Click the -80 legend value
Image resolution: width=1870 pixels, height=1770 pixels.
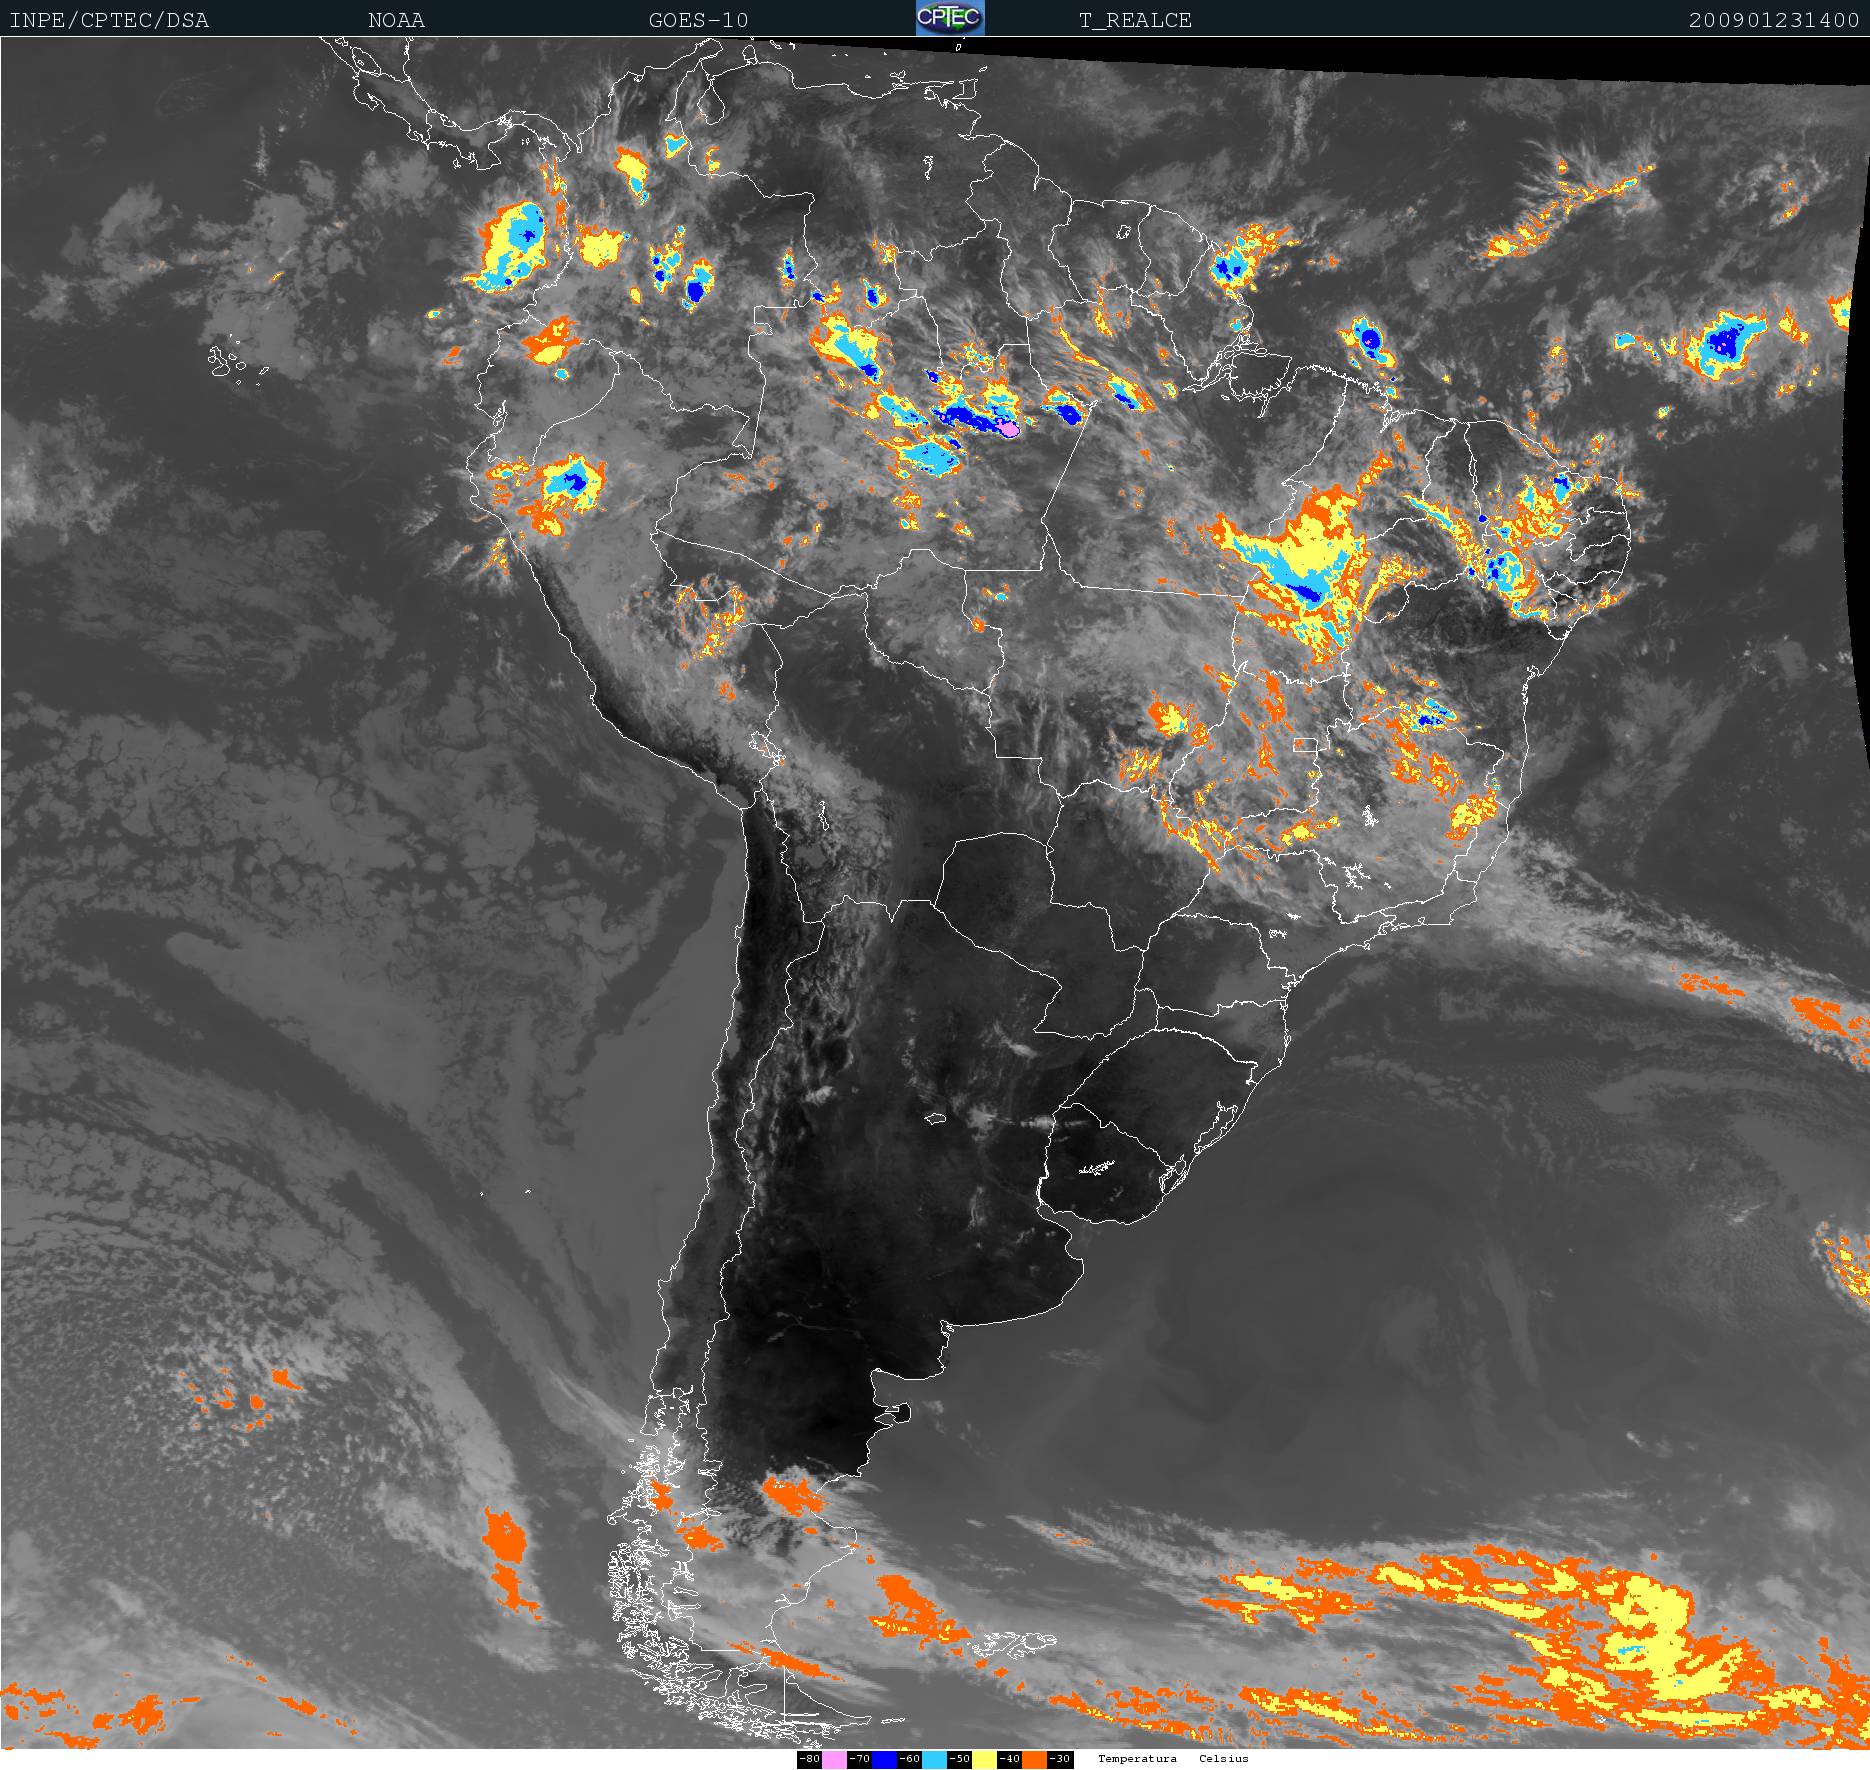pyautogui.click(x=809, y=1759)
